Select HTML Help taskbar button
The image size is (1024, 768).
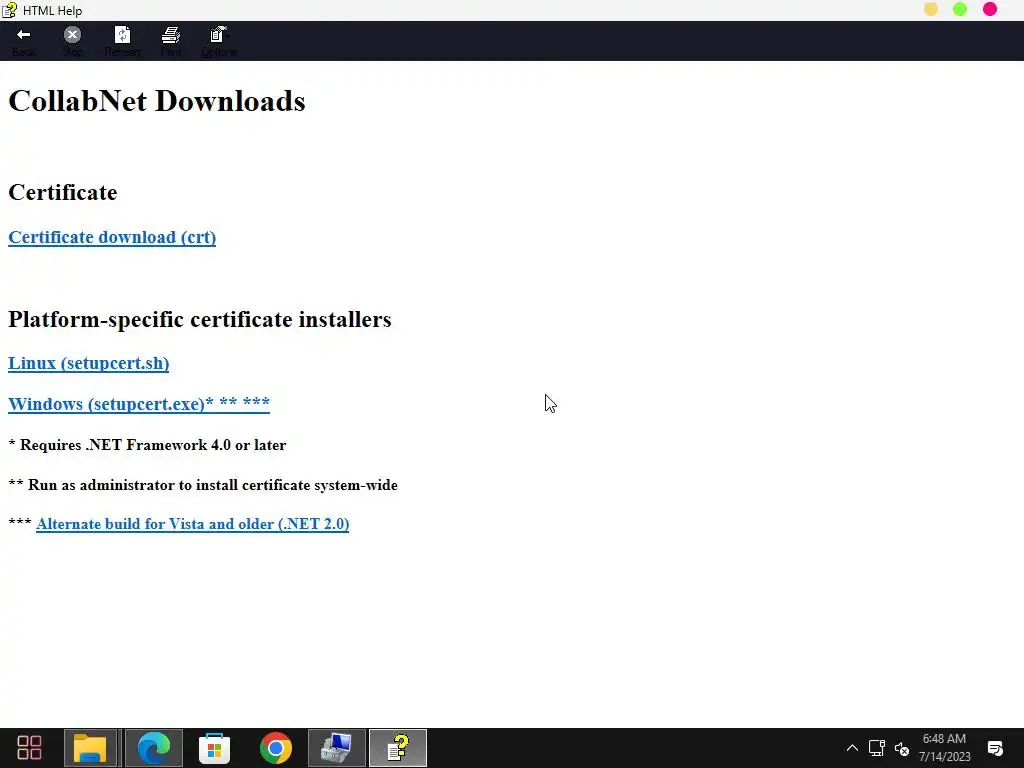[x=398, y=748]
